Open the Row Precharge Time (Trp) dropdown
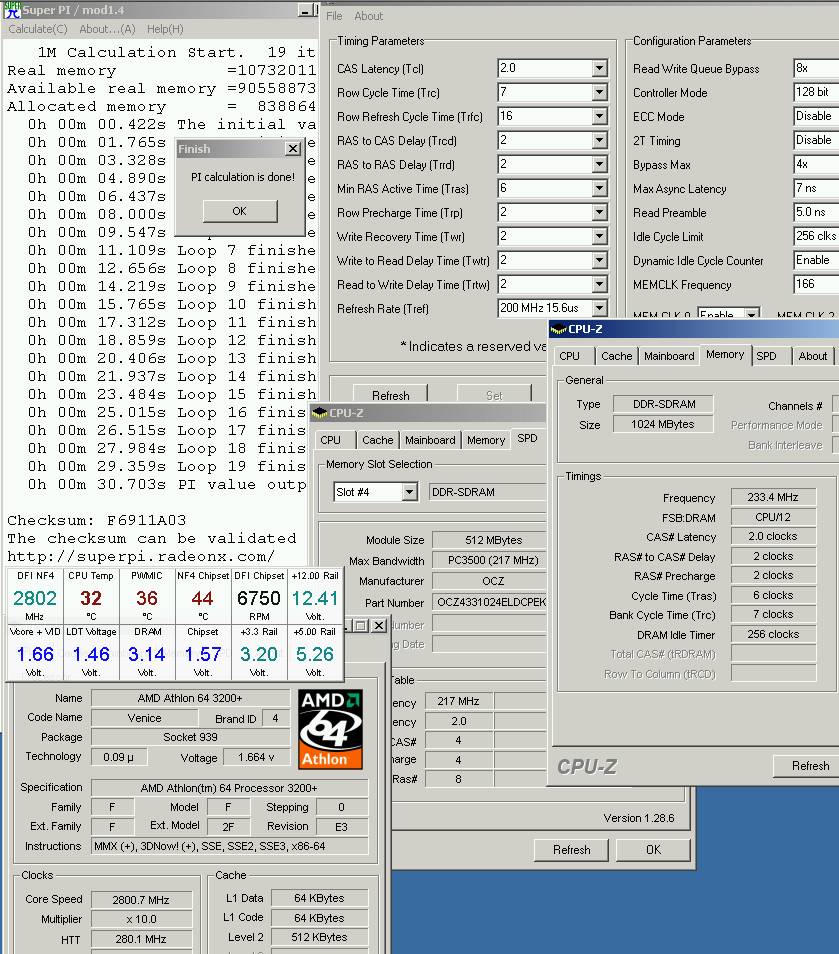The height and width of the screenshot is (954, 839). 599,212
